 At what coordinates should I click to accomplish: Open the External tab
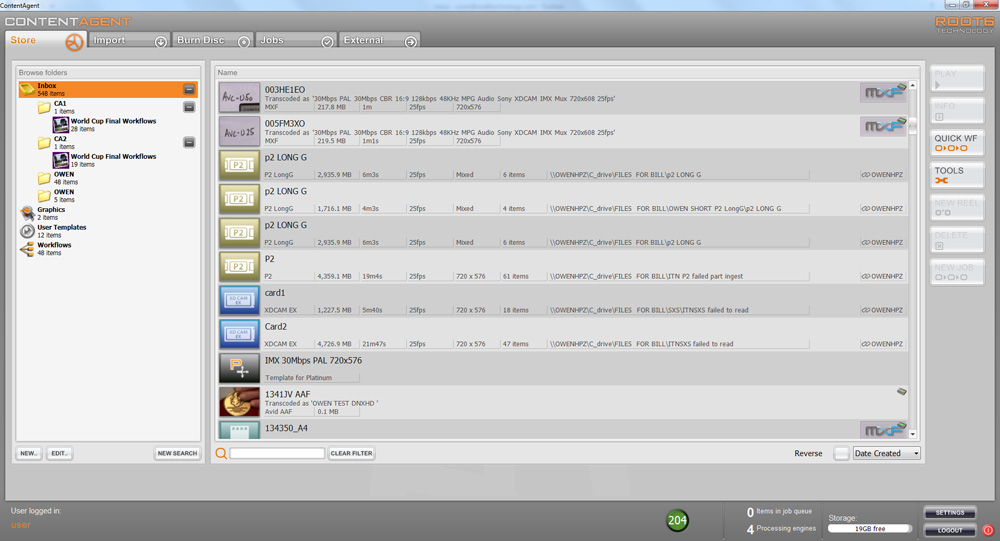coord(379,40)
